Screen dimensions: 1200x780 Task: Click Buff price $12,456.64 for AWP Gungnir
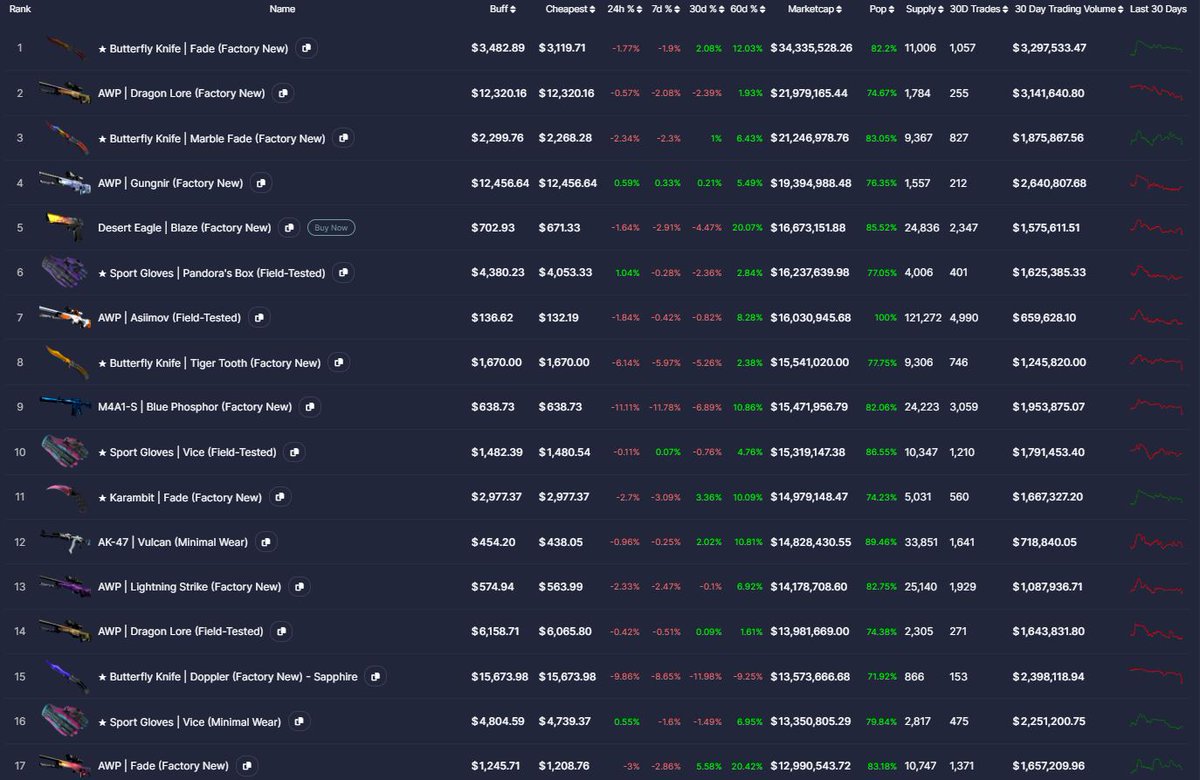499,183
